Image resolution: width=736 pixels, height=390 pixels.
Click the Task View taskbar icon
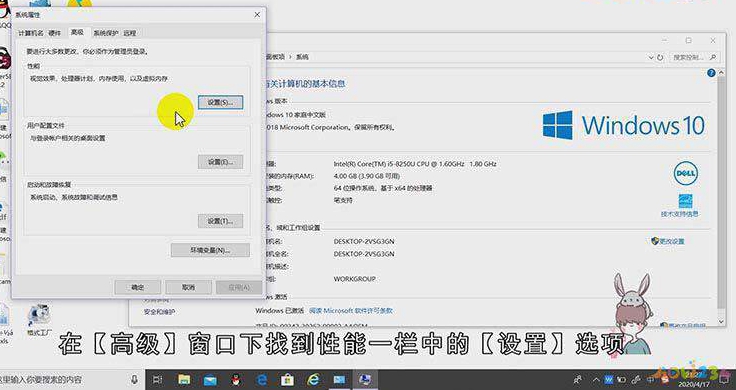coord(158,379)
